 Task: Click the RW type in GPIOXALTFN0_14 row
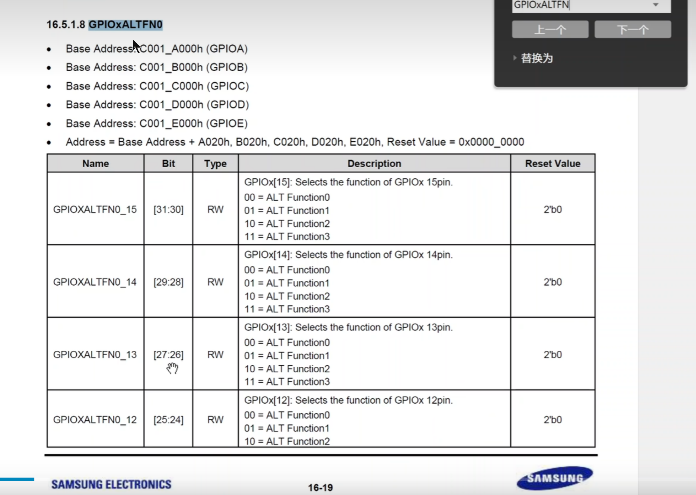[x=215, y=282]
